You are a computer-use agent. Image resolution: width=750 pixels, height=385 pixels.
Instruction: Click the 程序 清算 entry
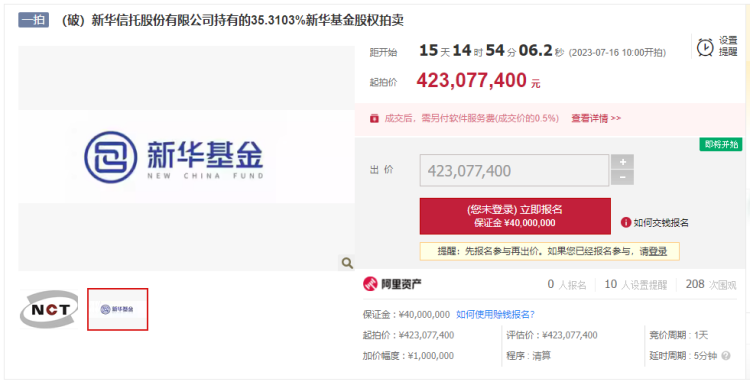click(528, 356)
